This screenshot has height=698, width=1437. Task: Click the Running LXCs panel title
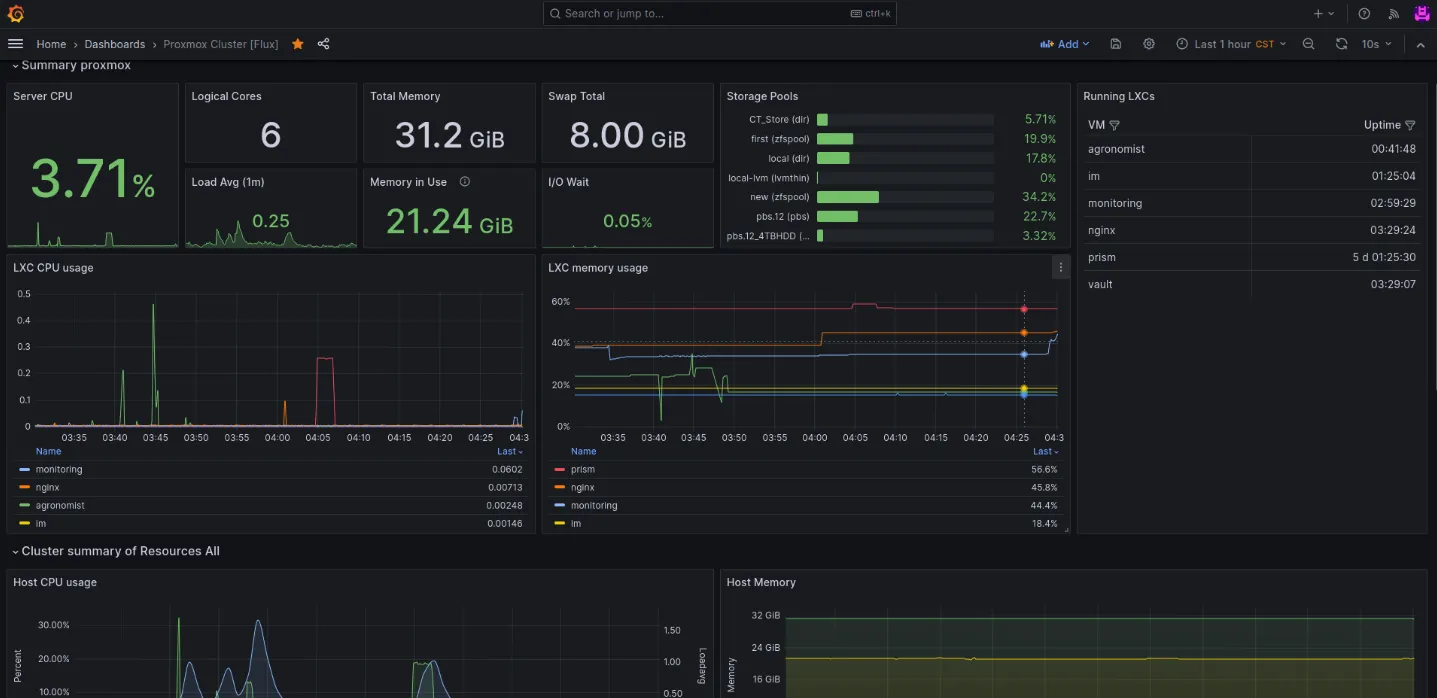click(1119, 96)
